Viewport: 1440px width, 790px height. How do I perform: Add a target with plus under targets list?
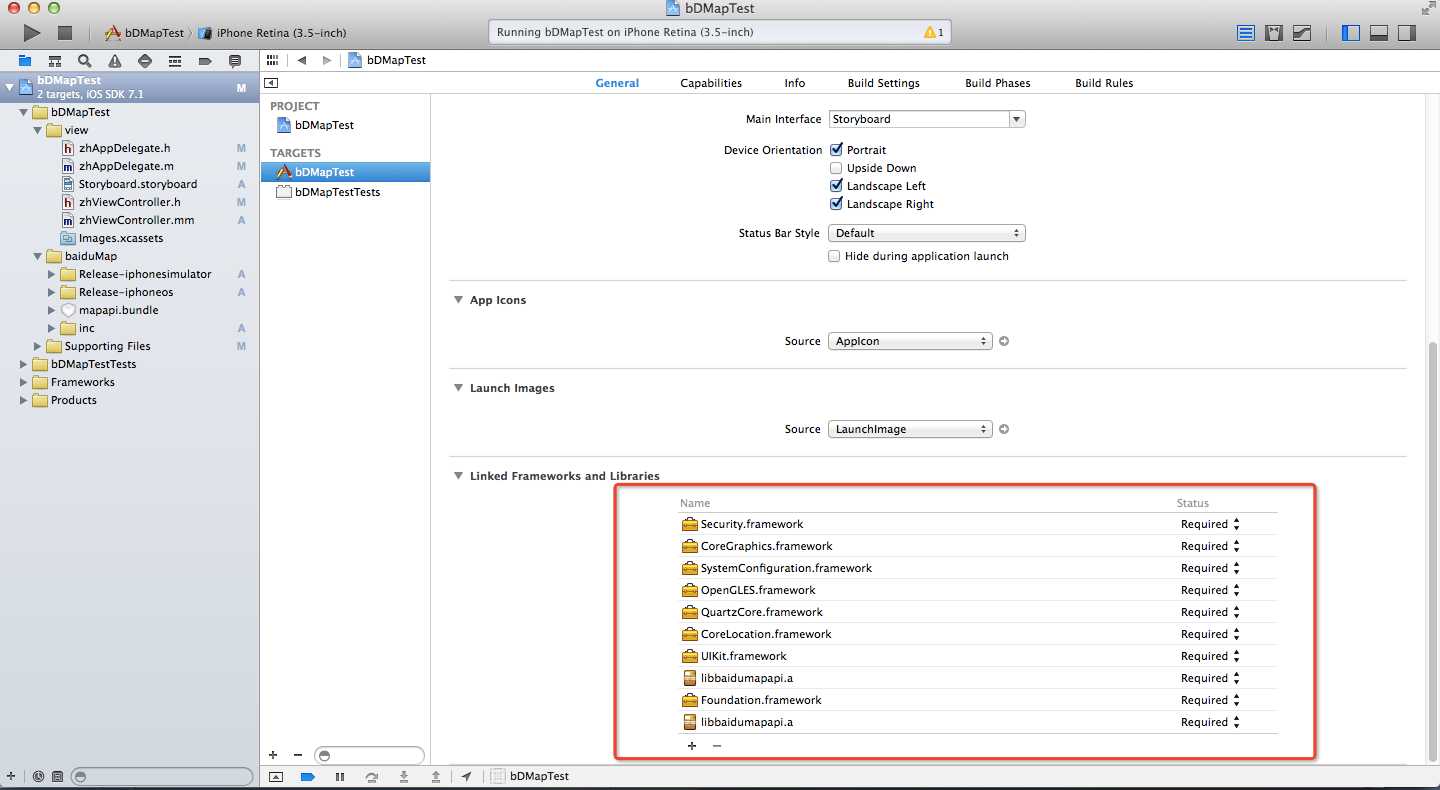coord(273,755)
